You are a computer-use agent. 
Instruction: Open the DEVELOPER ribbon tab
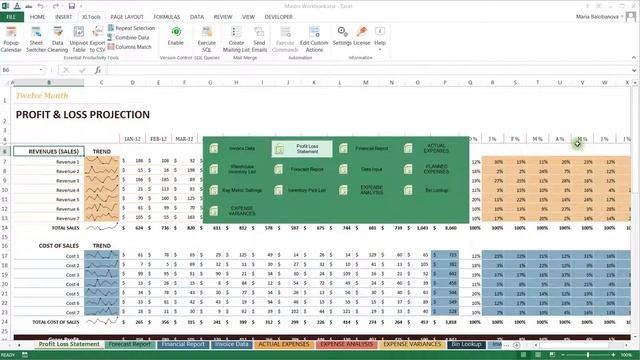point(278,17)
